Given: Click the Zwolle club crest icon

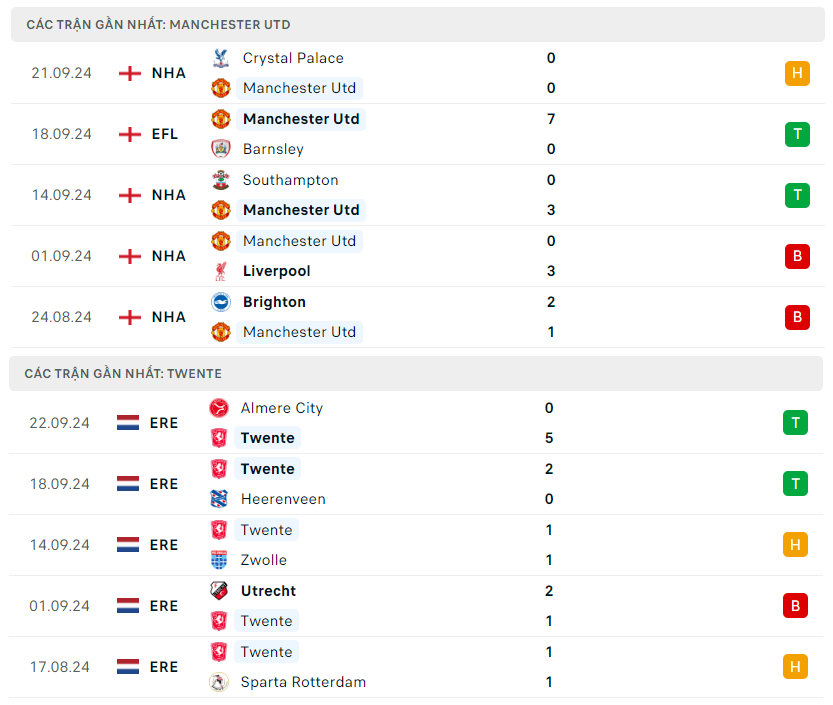Looking at the screenshot, I should [x=219, y=560].
